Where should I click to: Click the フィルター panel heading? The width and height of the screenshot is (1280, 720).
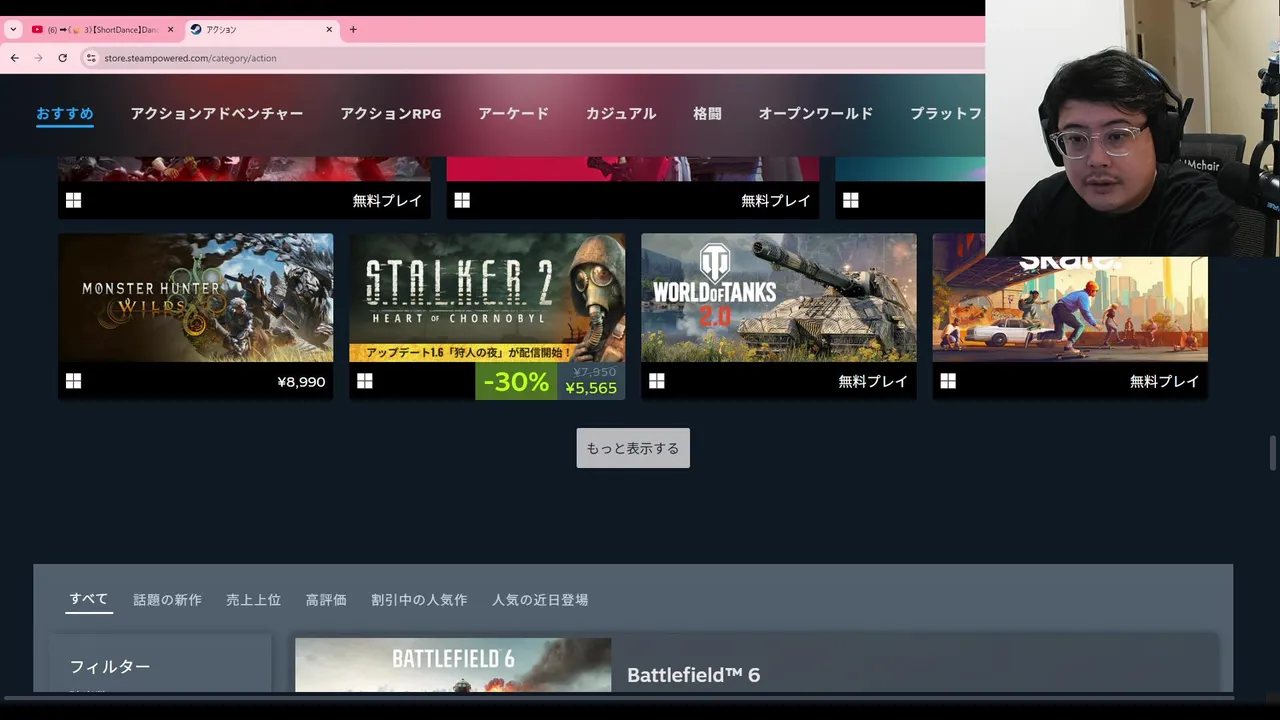point(110,666)
